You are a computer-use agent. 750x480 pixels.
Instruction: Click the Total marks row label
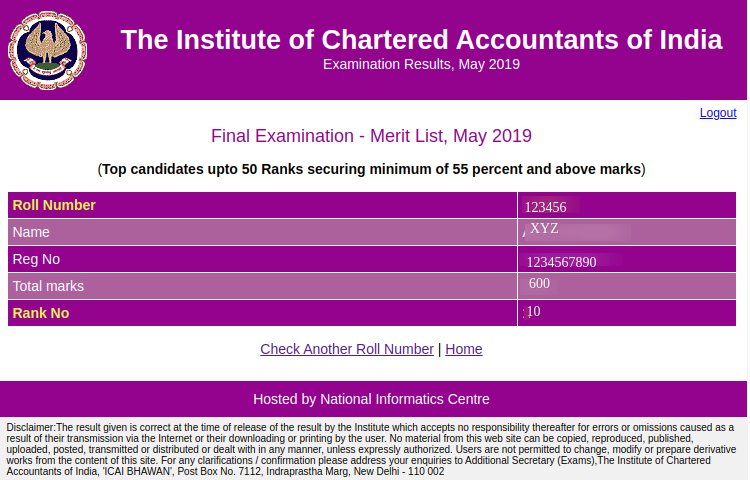coord(48,286)
